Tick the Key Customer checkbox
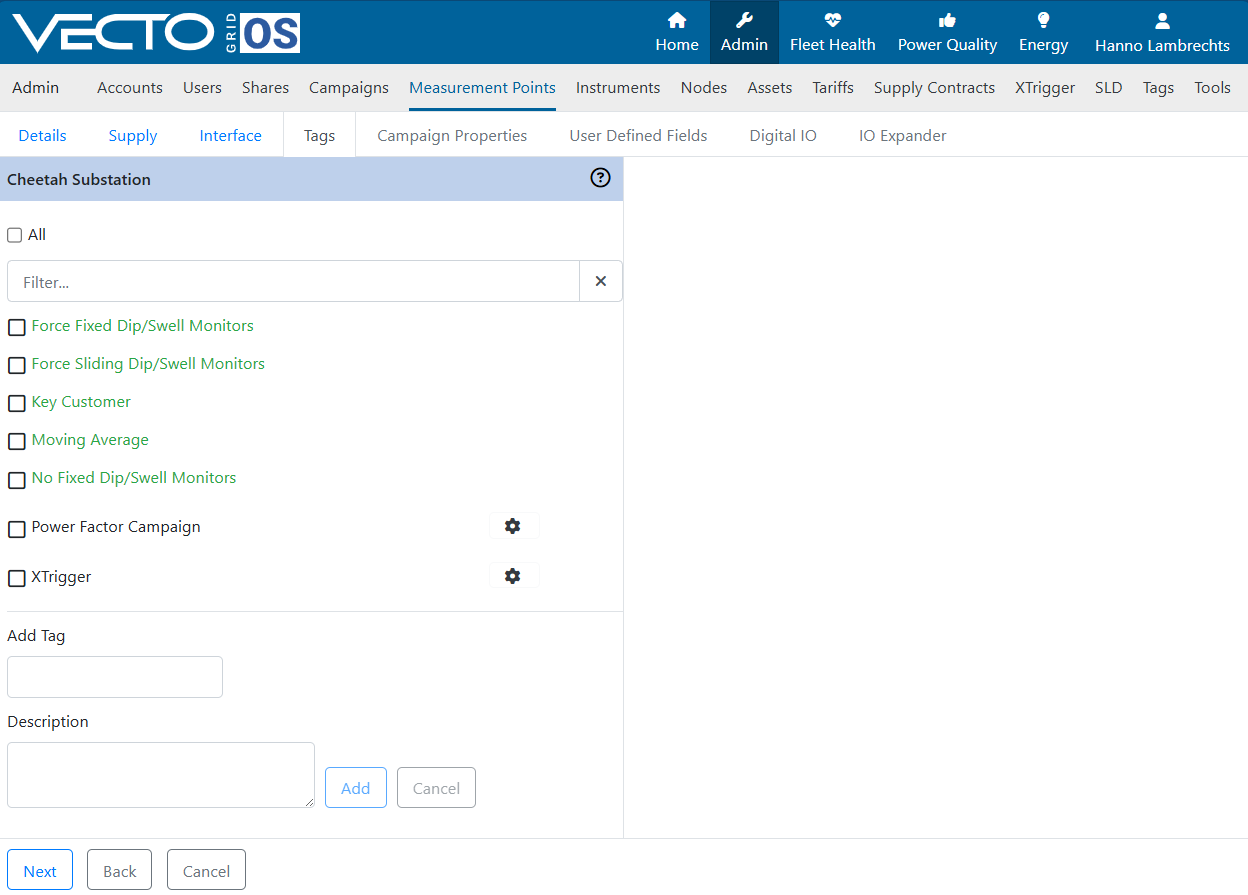This screenshot has width=1248, height=895. coord(17,403)
